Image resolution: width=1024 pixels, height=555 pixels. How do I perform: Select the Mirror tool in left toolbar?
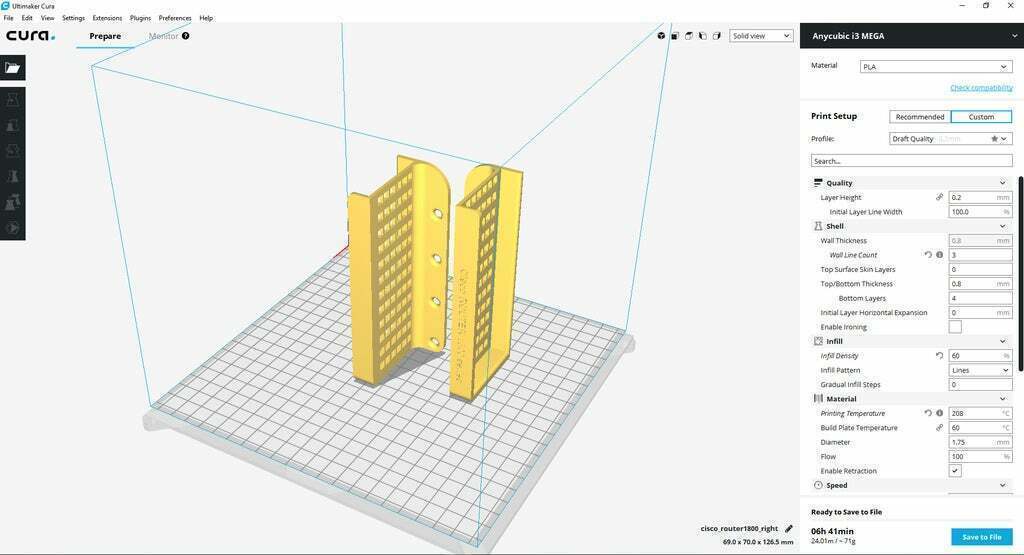13,176
